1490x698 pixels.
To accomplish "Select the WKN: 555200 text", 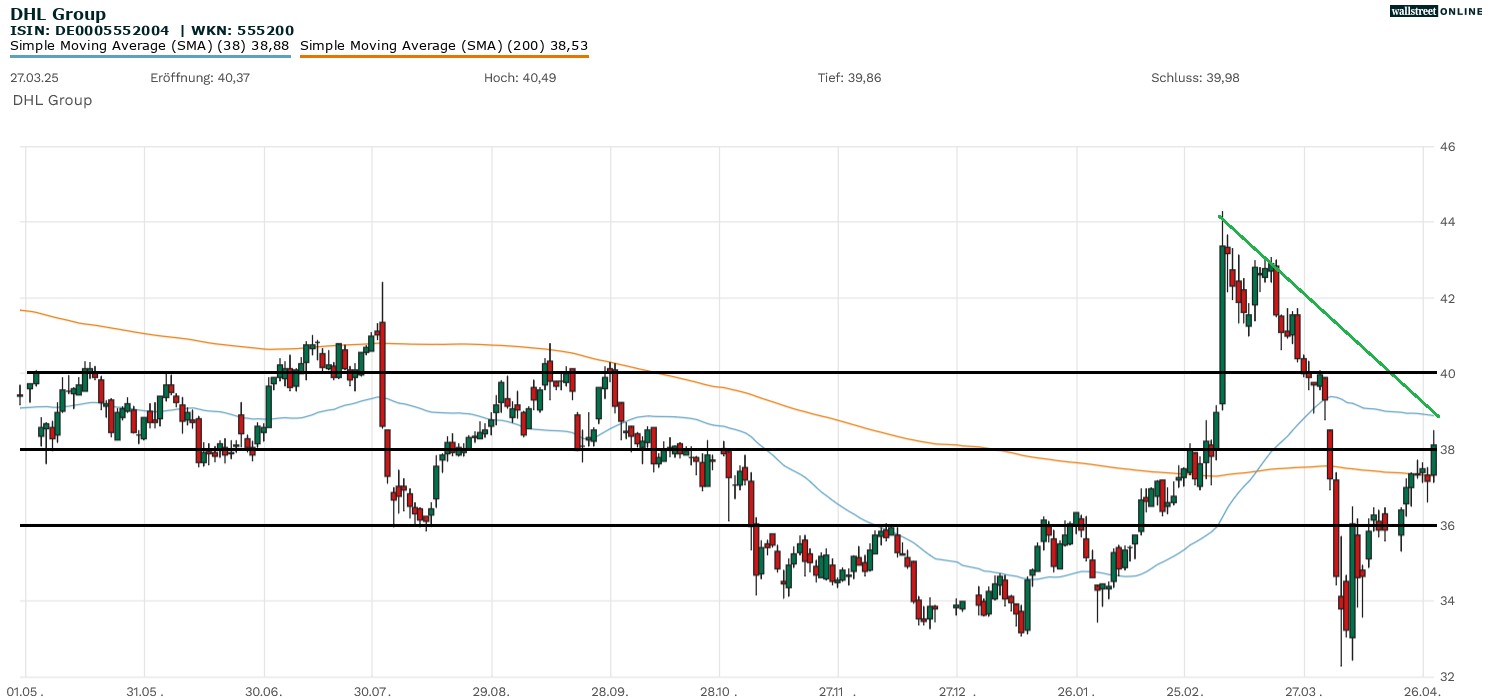I will point(243,31).
